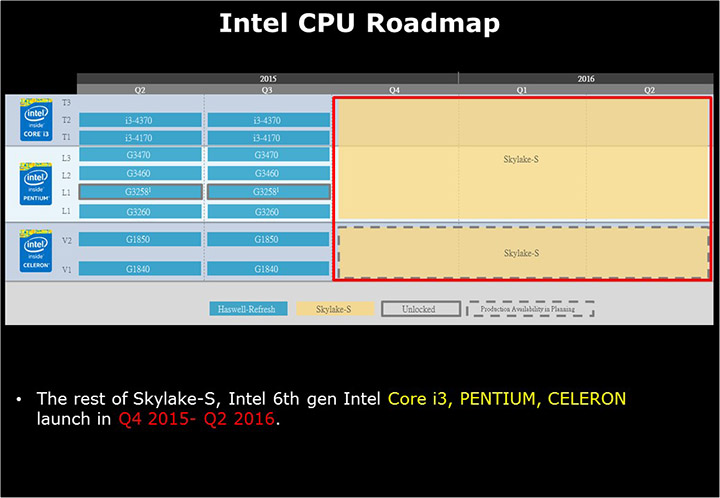Click the Production Availability in Planning legend box
The height and width of the screenshot is (498, 720).
click(x=530, y=309)
